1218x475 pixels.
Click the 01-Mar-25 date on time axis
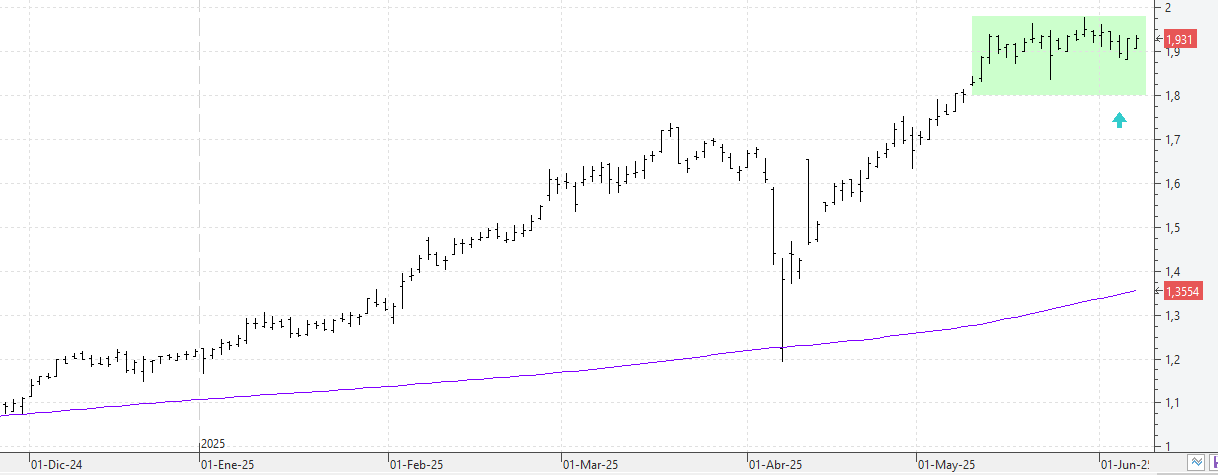pos(589,465)
